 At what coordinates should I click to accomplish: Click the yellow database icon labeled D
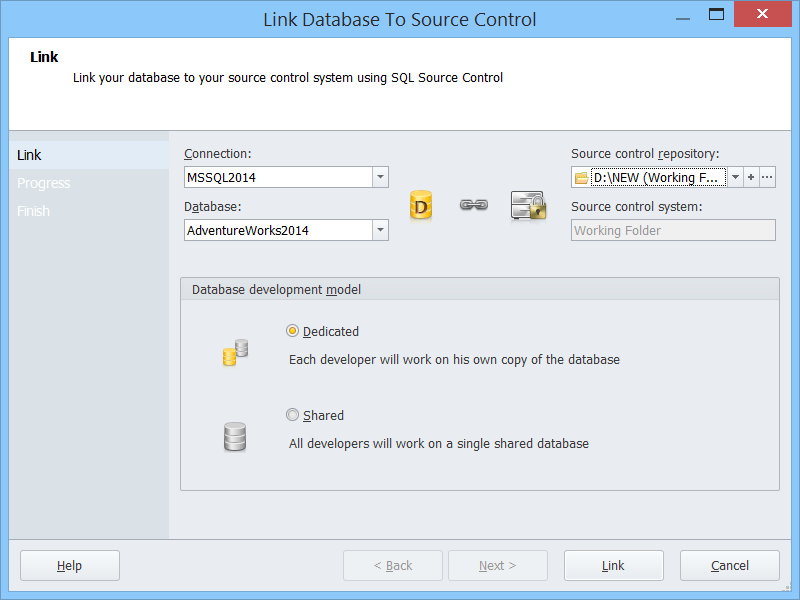(x=421, y=205)
